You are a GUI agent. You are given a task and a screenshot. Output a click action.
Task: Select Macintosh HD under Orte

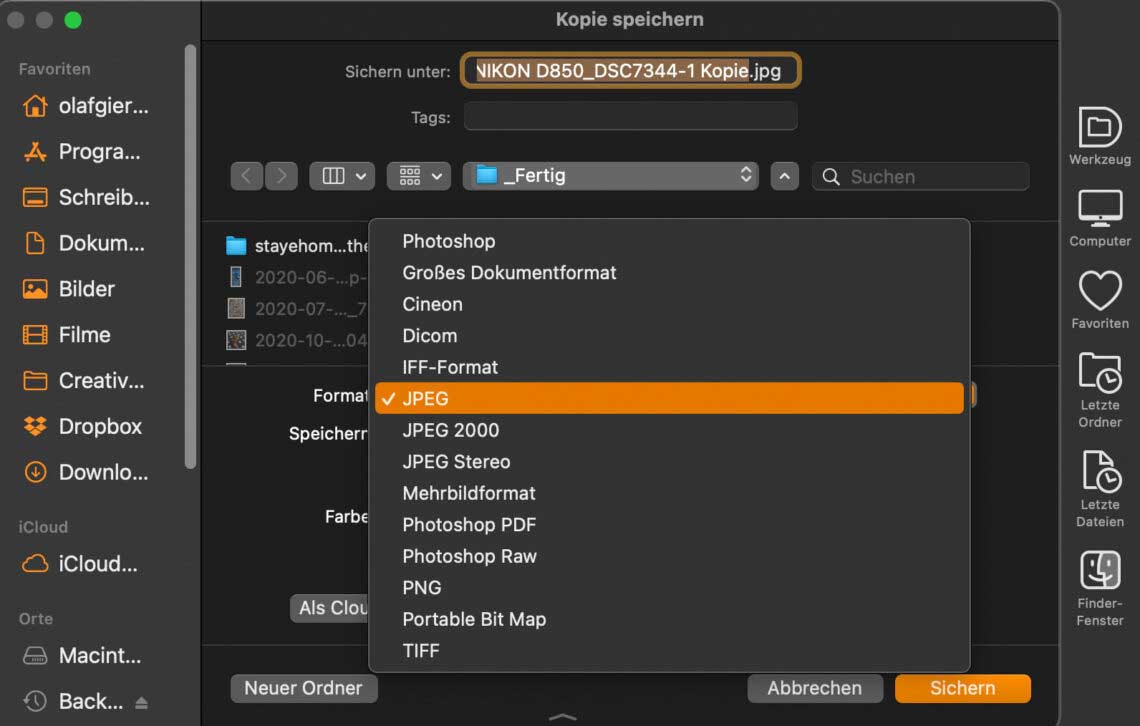82,656
